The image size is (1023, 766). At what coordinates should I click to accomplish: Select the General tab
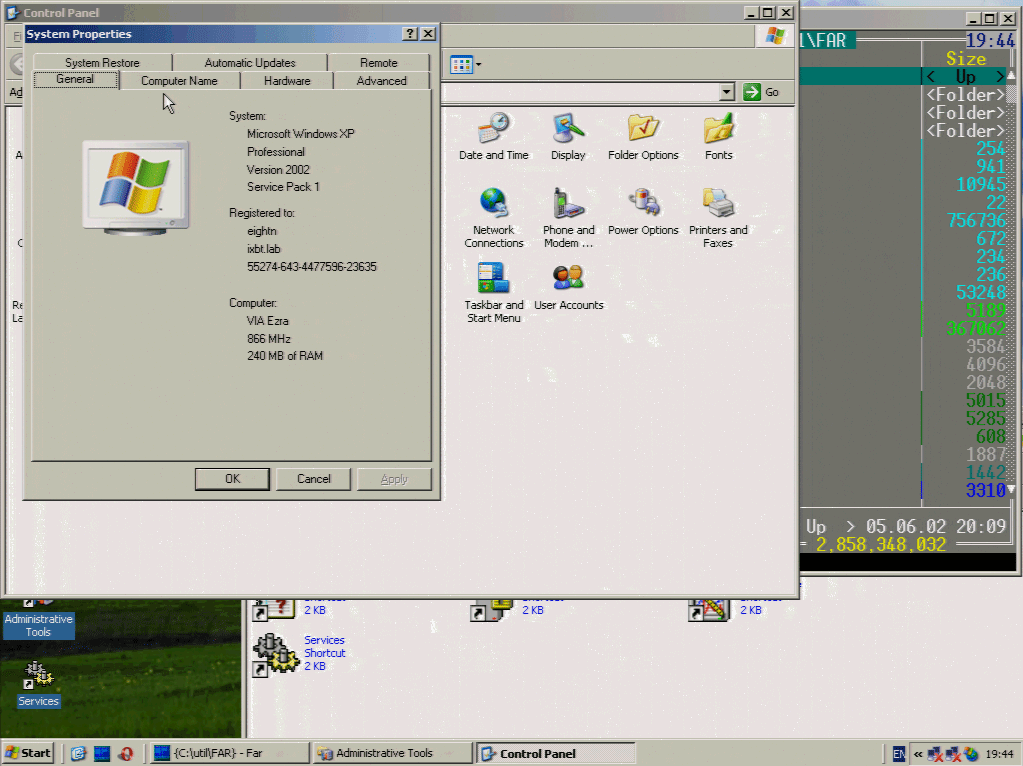click(75, 79)
